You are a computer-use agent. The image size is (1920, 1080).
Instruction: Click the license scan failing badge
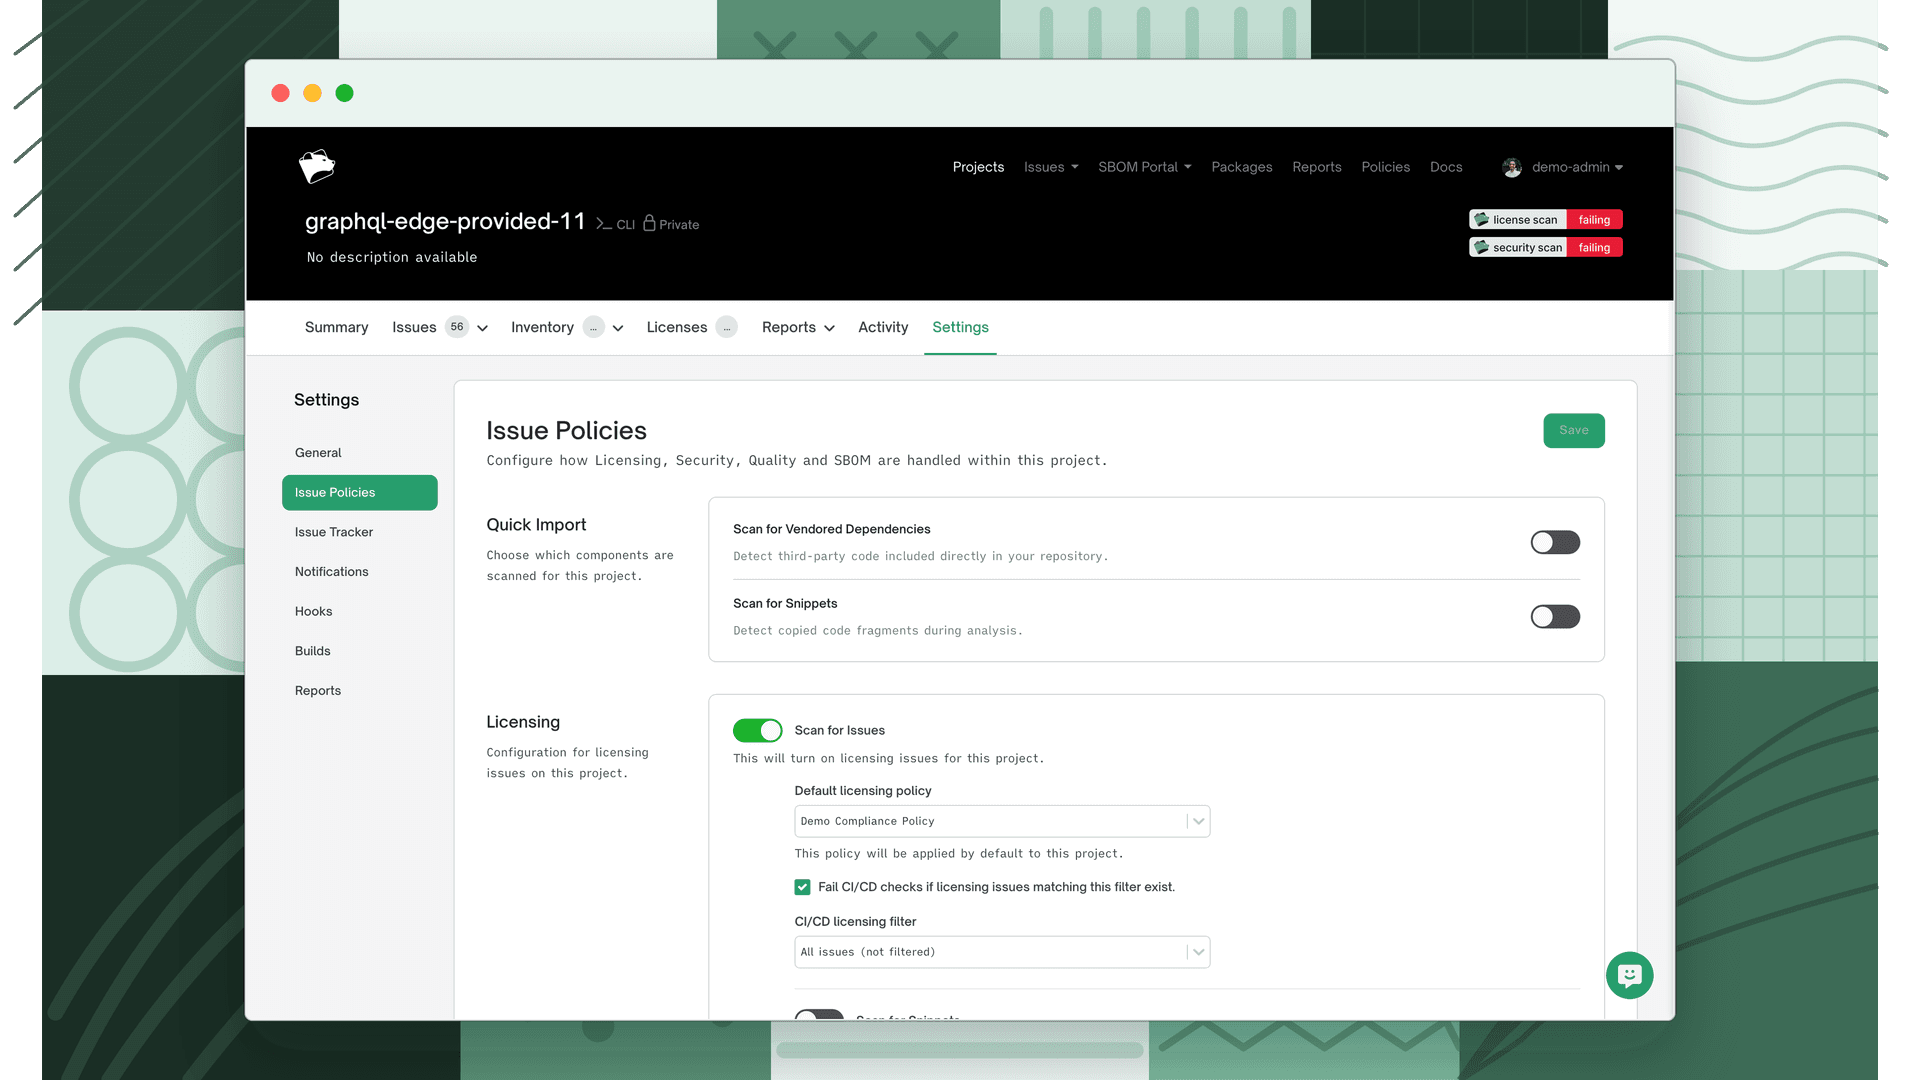[x=1545, y=220]
